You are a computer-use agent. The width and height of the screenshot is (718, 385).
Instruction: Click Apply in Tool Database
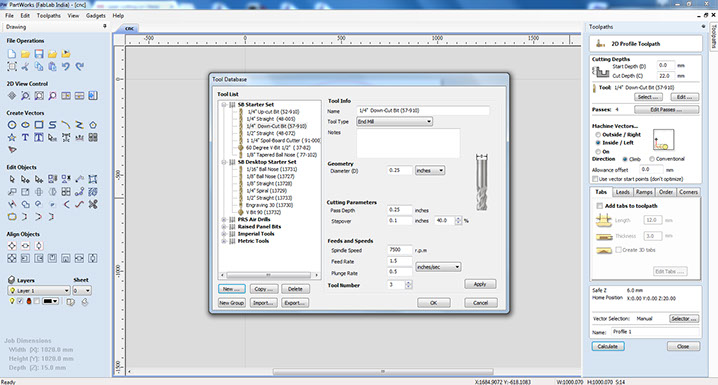coord(480,284)
